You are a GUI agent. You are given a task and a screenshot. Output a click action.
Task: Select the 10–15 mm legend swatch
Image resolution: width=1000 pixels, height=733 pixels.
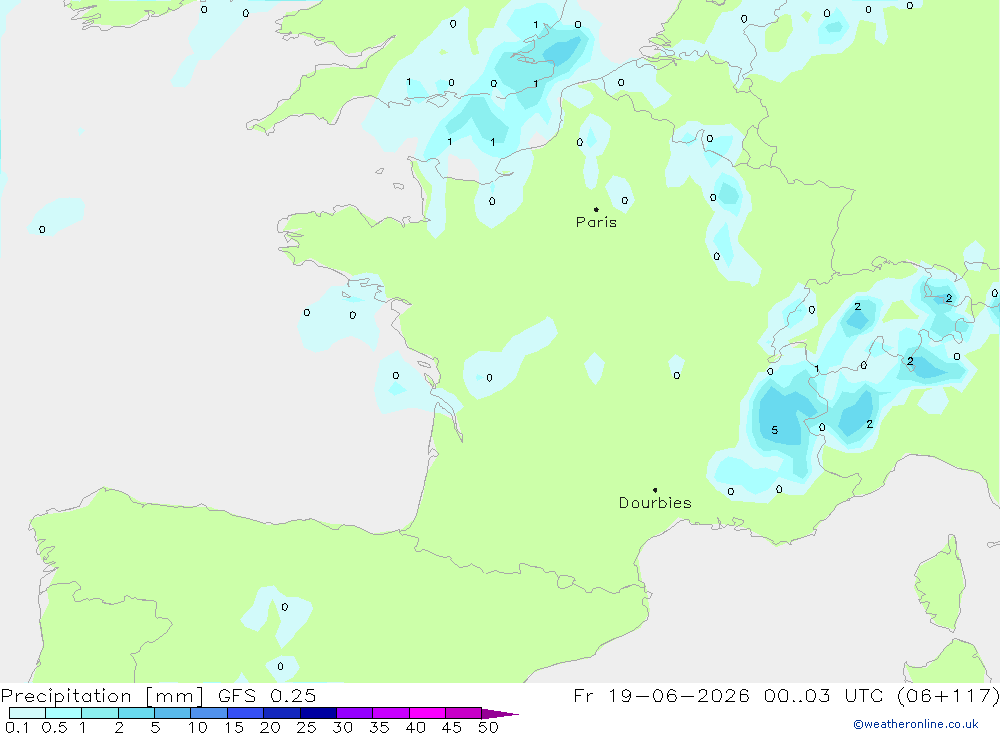209,713
